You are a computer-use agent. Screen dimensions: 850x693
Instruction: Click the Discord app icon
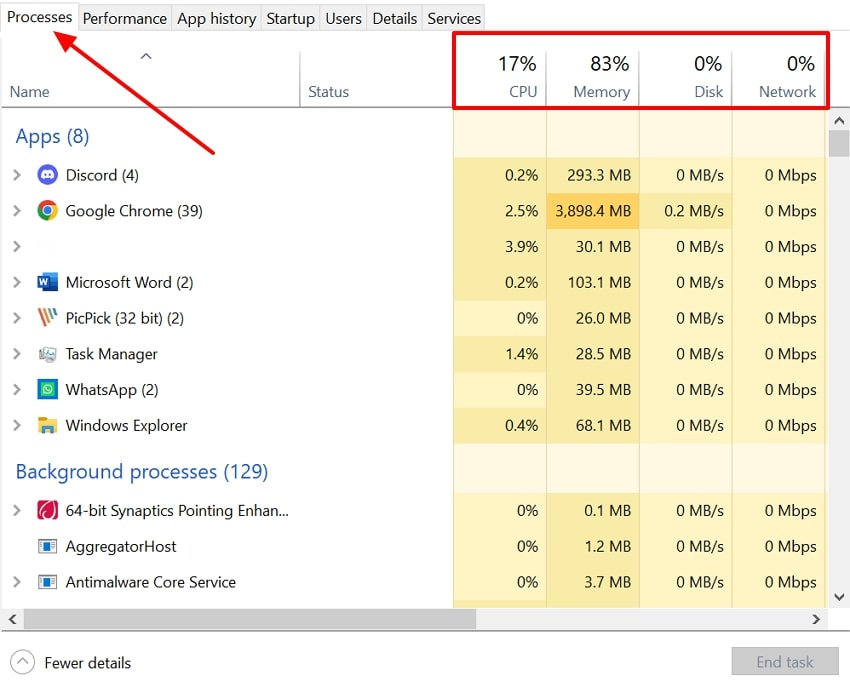coord(48,174)
